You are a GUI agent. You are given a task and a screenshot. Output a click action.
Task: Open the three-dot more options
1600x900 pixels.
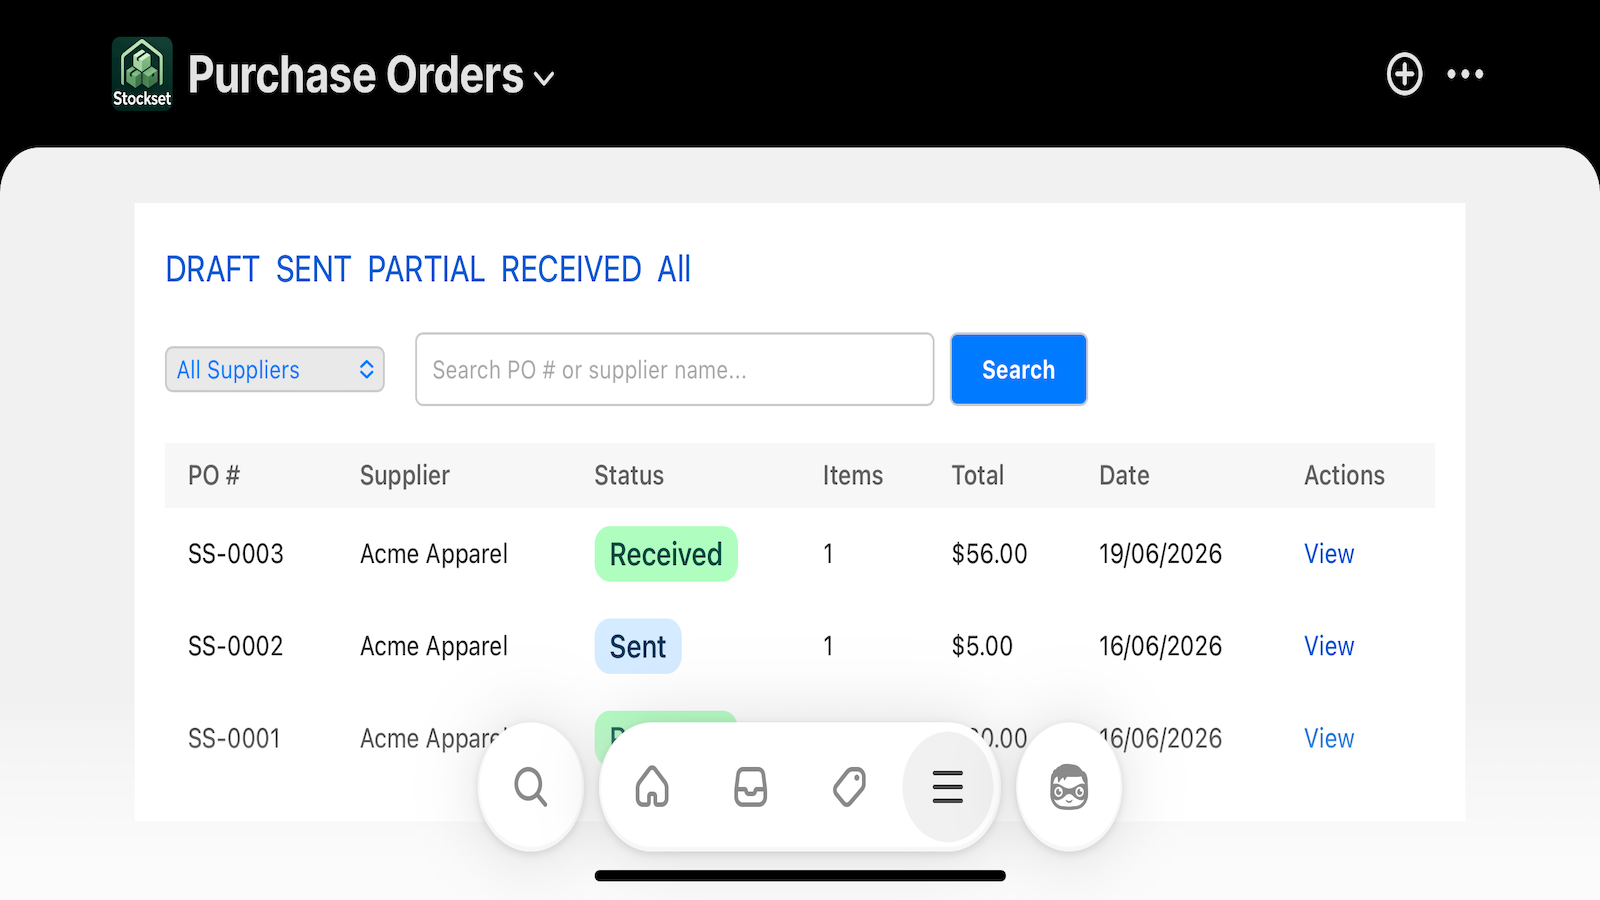(1465, 74)
